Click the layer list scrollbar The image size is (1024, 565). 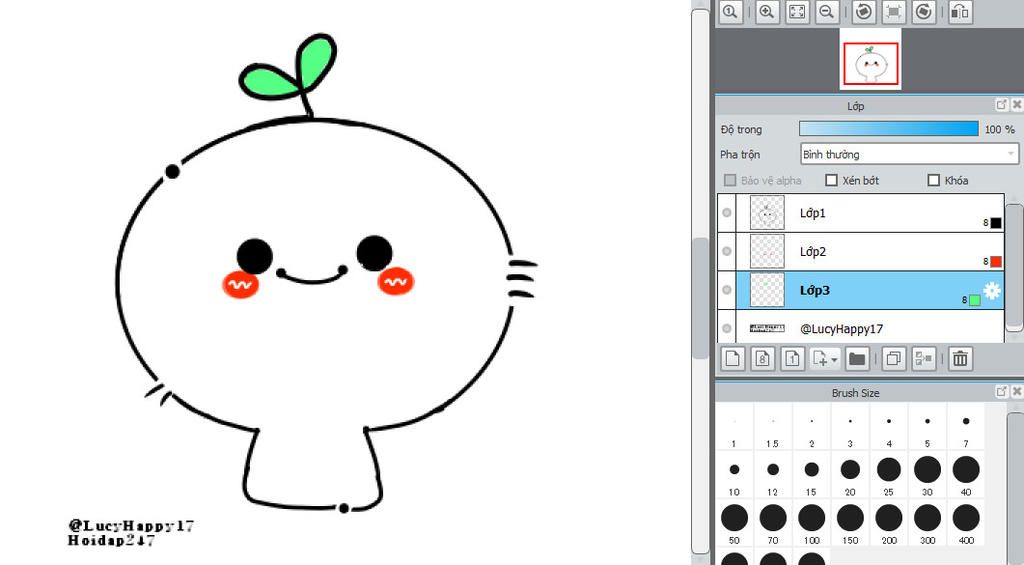point(1014,268)
